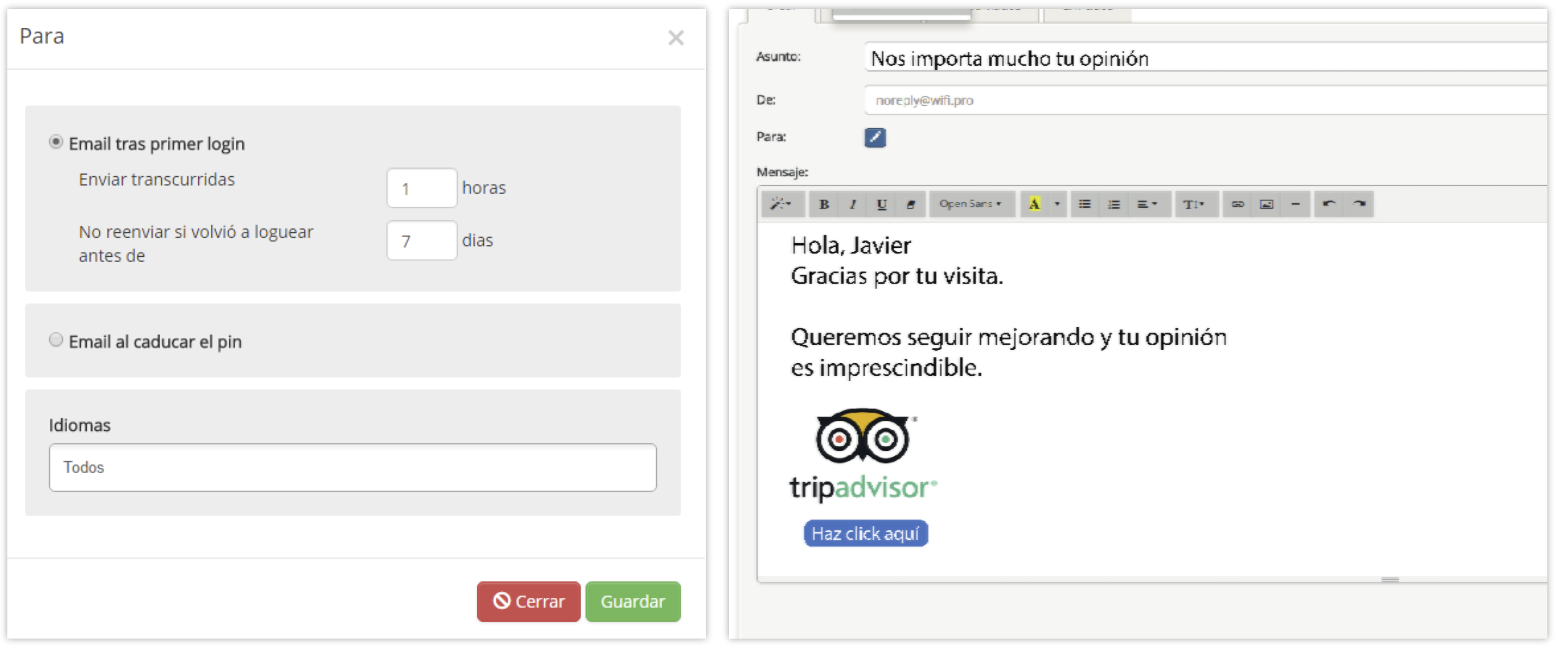Screen dimensions: 1556x646
Task: Apply underline formatting
Action: click(x=881, y=204)
